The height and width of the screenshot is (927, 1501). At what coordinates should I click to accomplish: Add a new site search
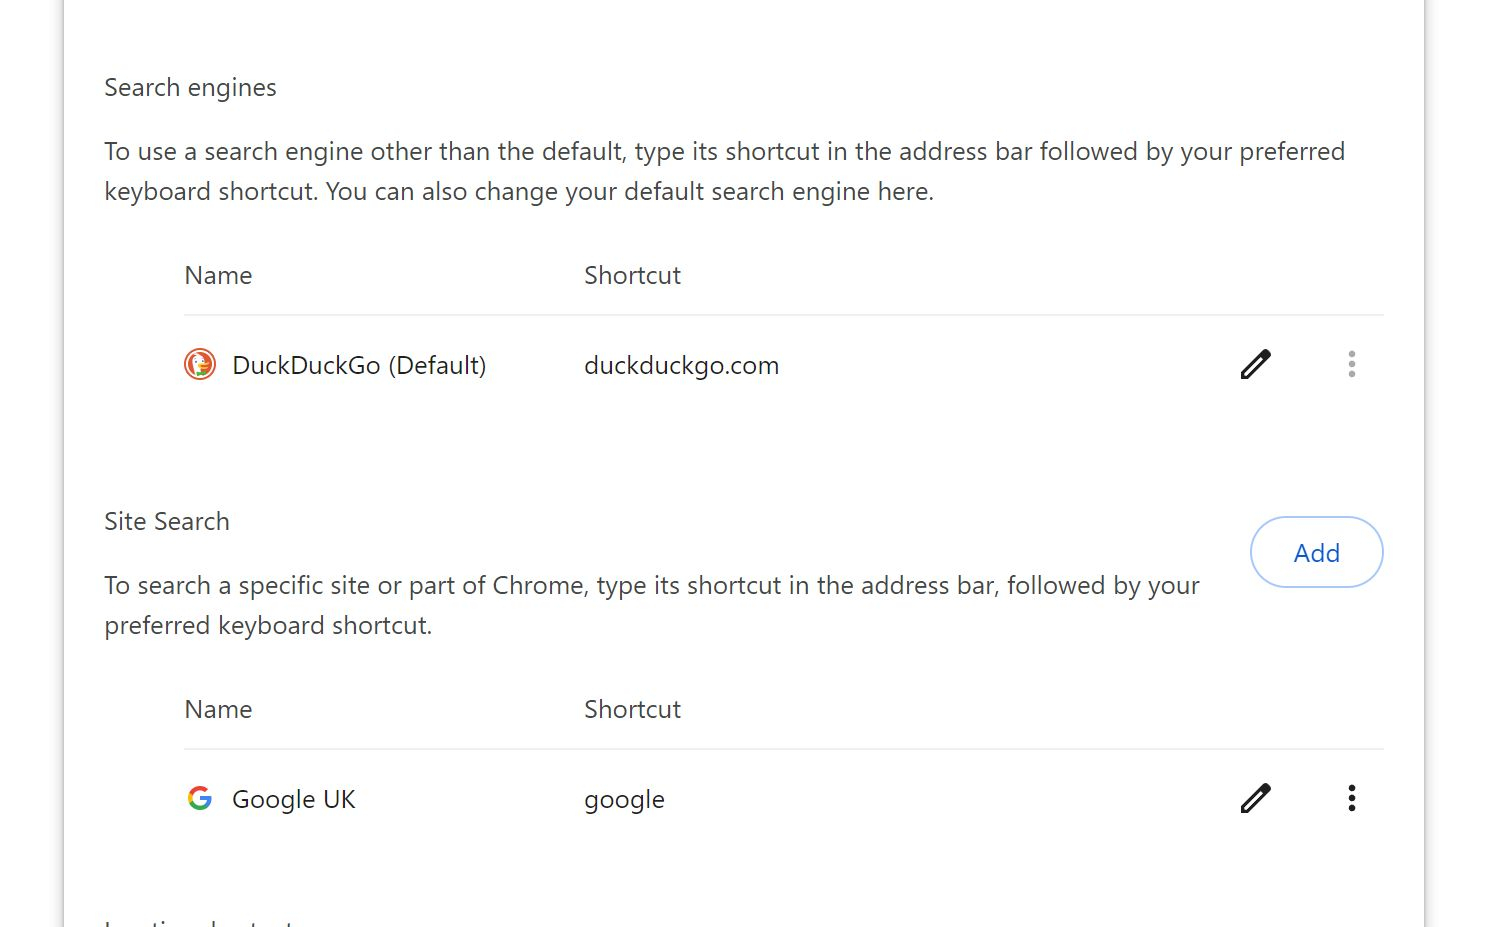(x=1316, y=552)
